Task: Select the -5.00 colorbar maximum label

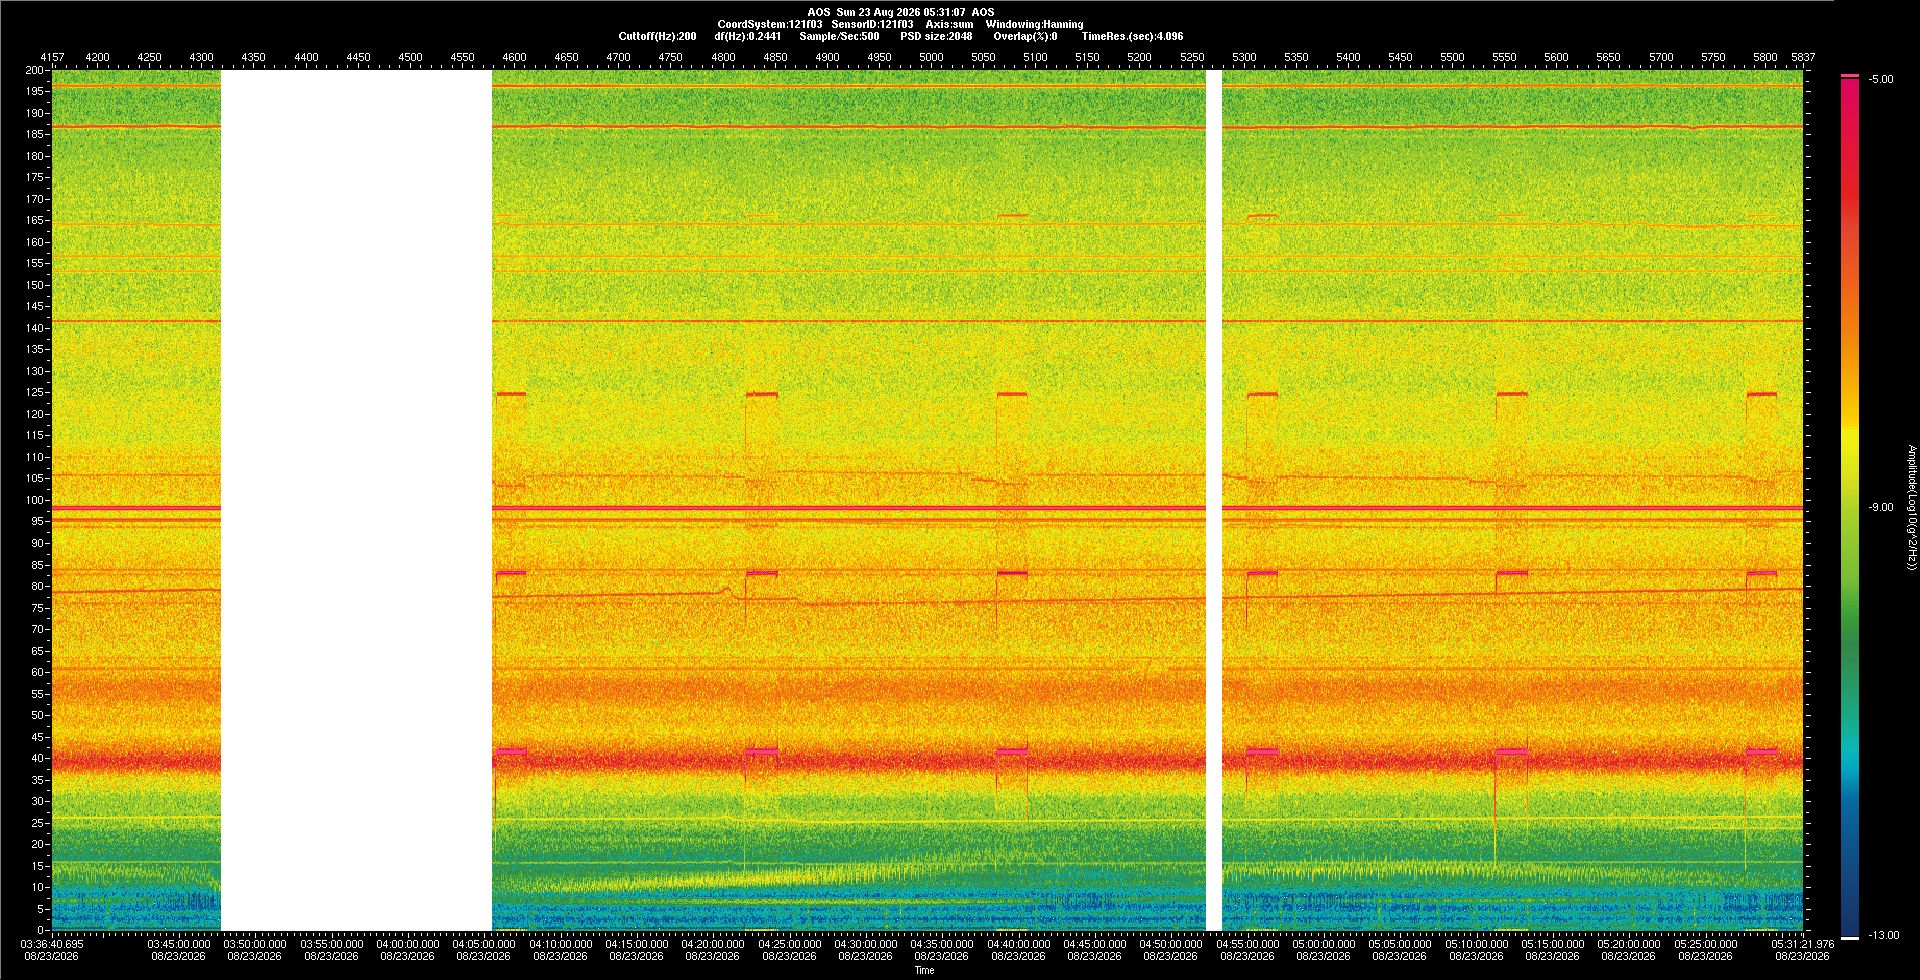Action: 1881,79
